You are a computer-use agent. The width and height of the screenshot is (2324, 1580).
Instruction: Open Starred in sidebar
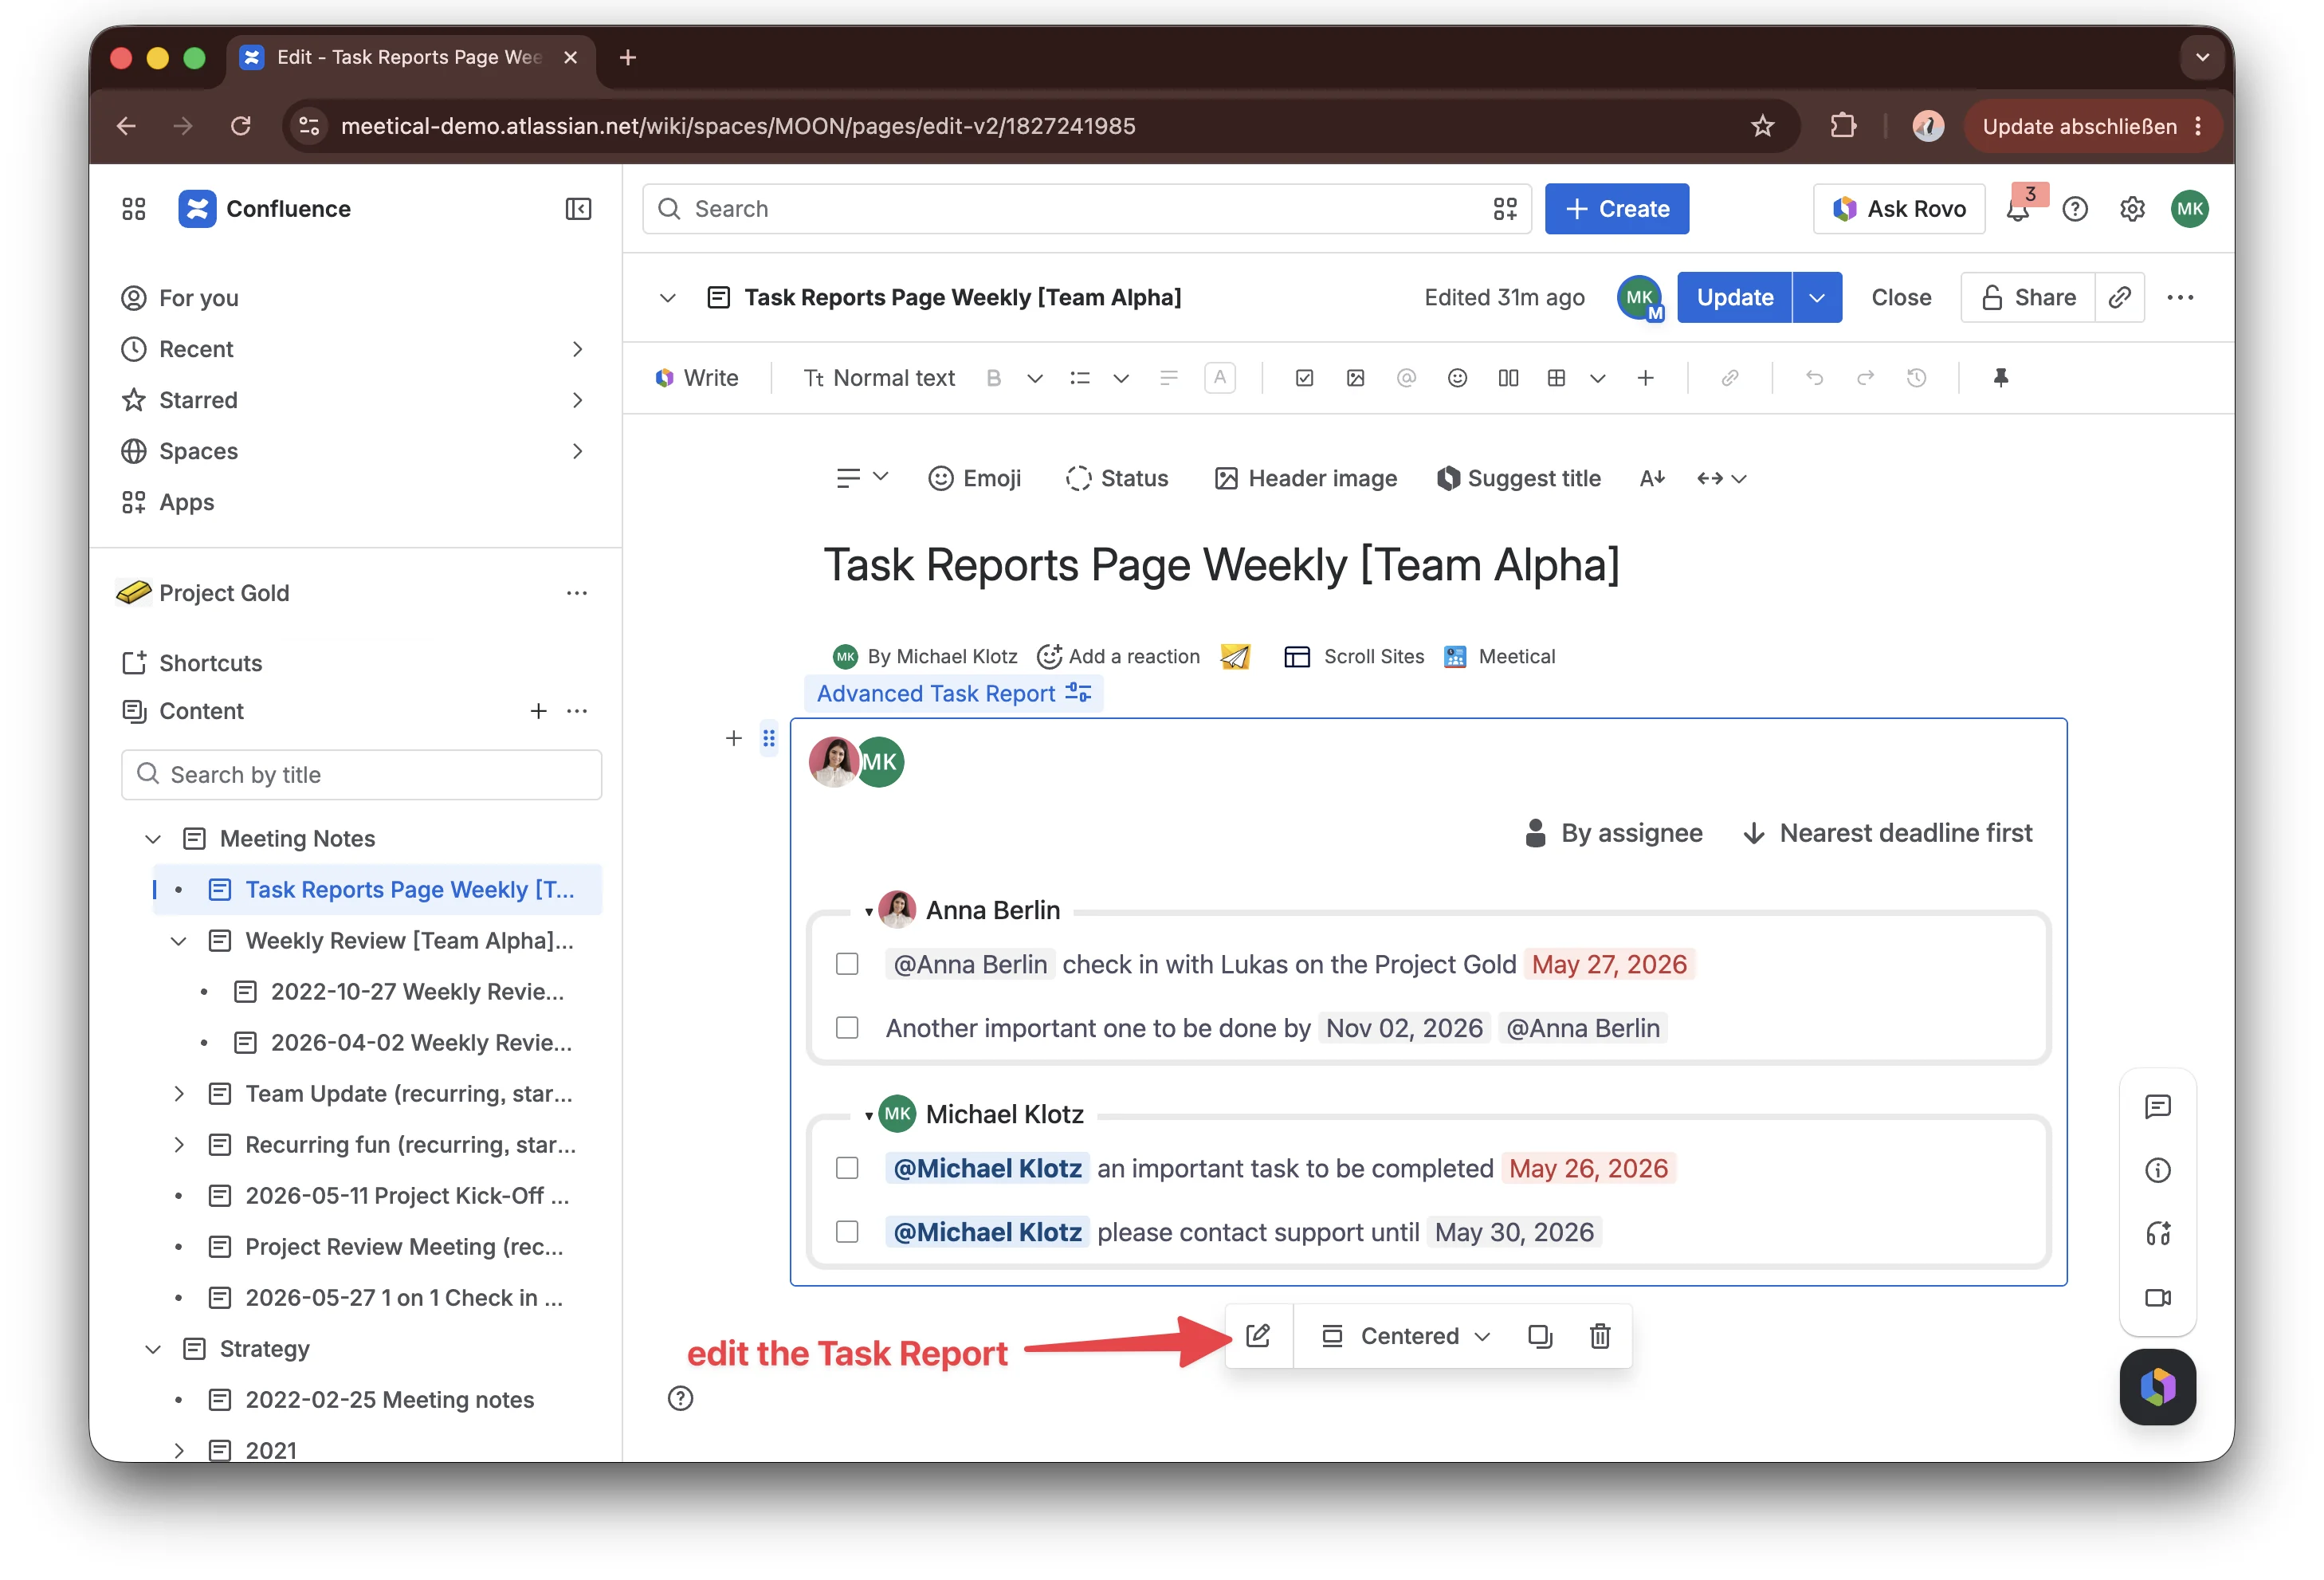coord(198,400)
